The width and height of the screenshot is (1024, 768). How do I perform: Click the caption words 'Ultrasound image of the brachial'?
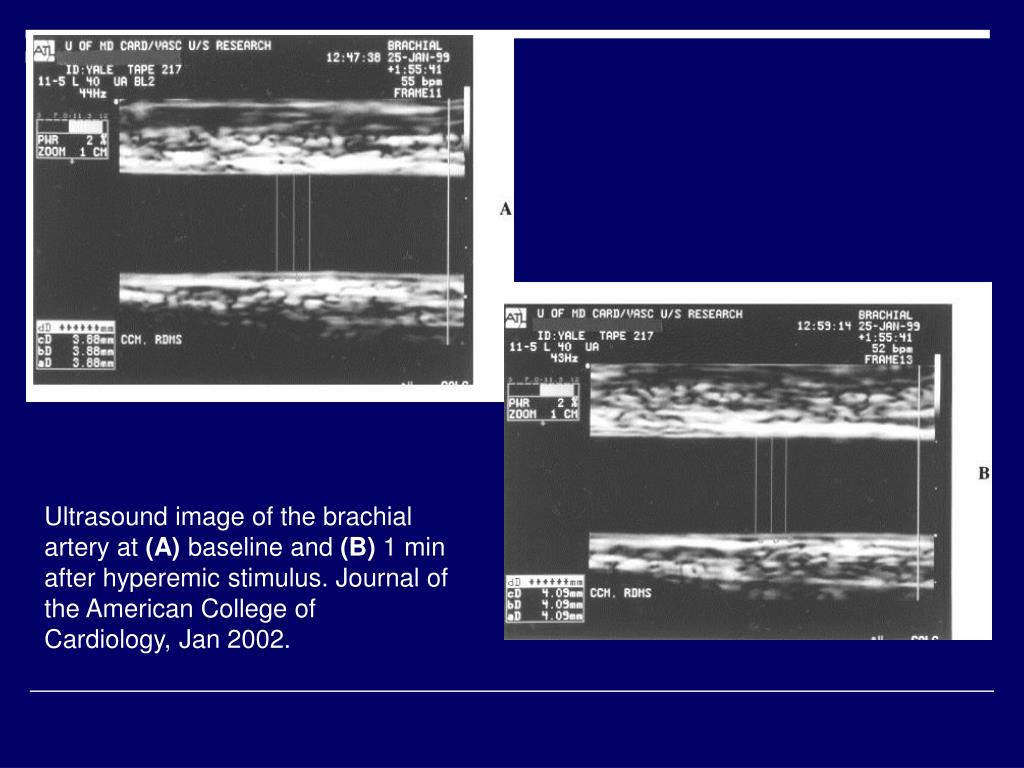click(x=228, y=517)
